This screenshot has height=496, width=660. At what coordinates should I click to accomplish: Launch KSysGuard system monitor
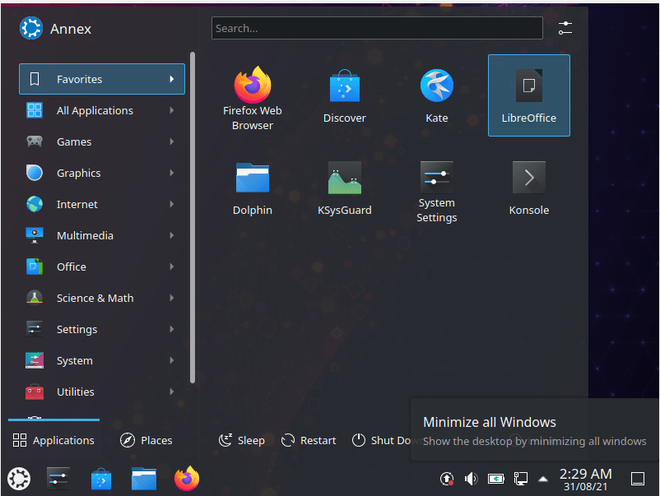coord(344,188)
